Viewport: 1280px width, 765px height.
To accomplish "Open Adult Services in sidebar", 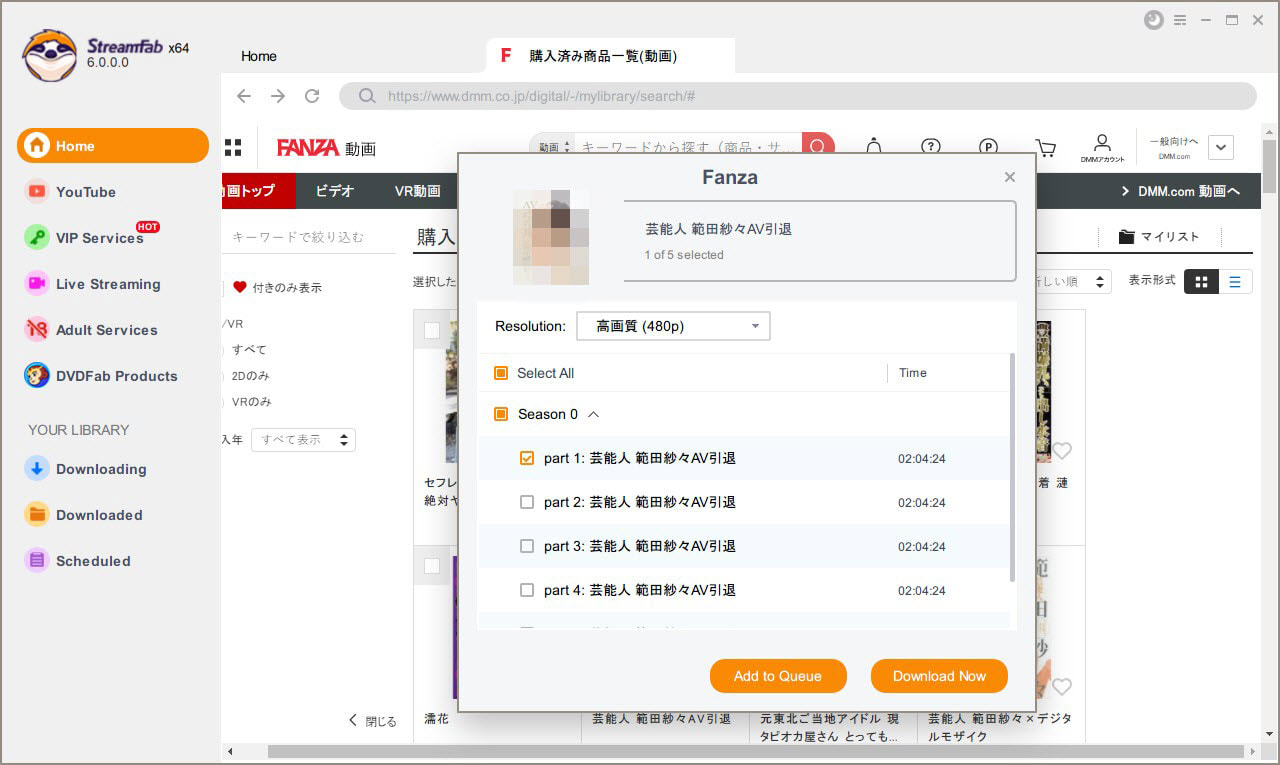I will [x=106, y=330].
